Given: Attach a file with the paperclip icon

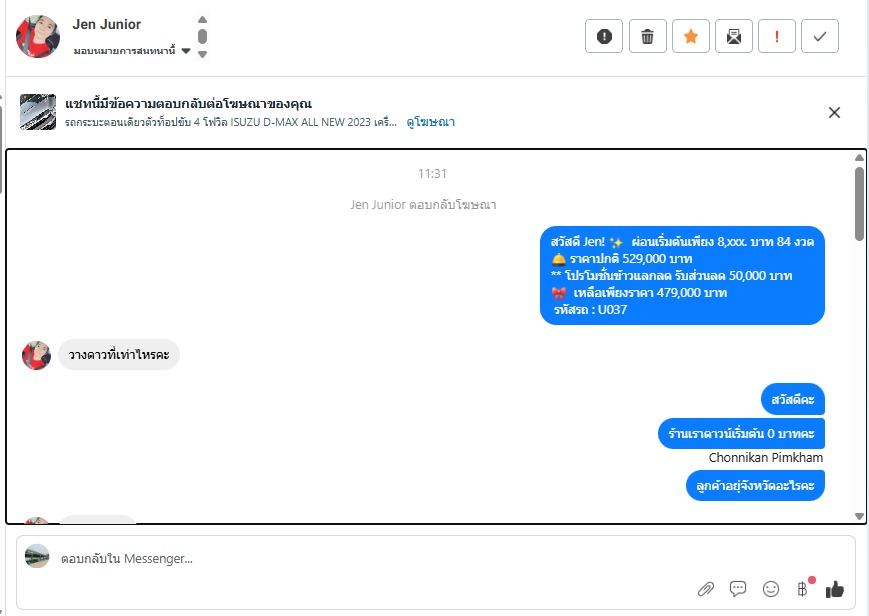Looking at the screenshot, I should 706,589.
